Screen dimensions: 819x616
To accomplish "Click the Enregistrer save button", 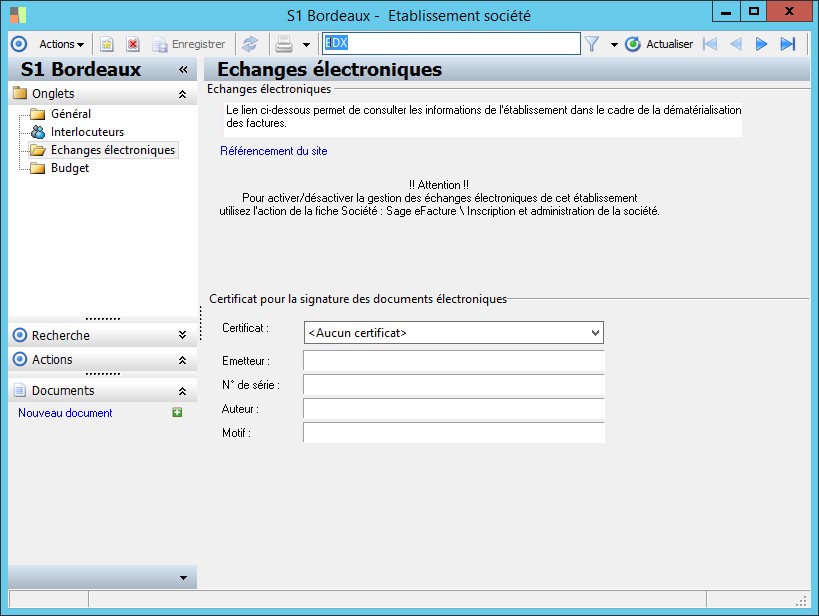I will 189,44.
